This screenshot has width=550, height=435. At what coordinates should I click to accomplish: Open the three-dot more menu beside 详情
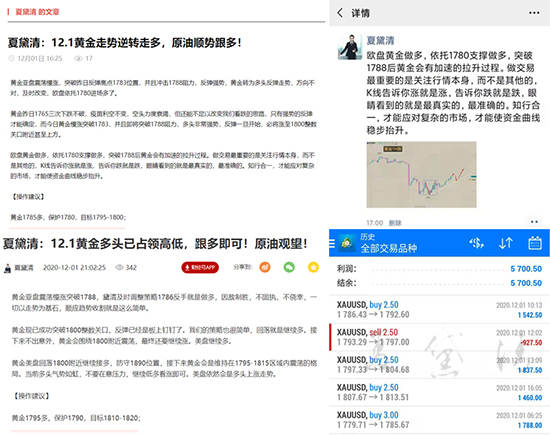(x=534, y=13)
